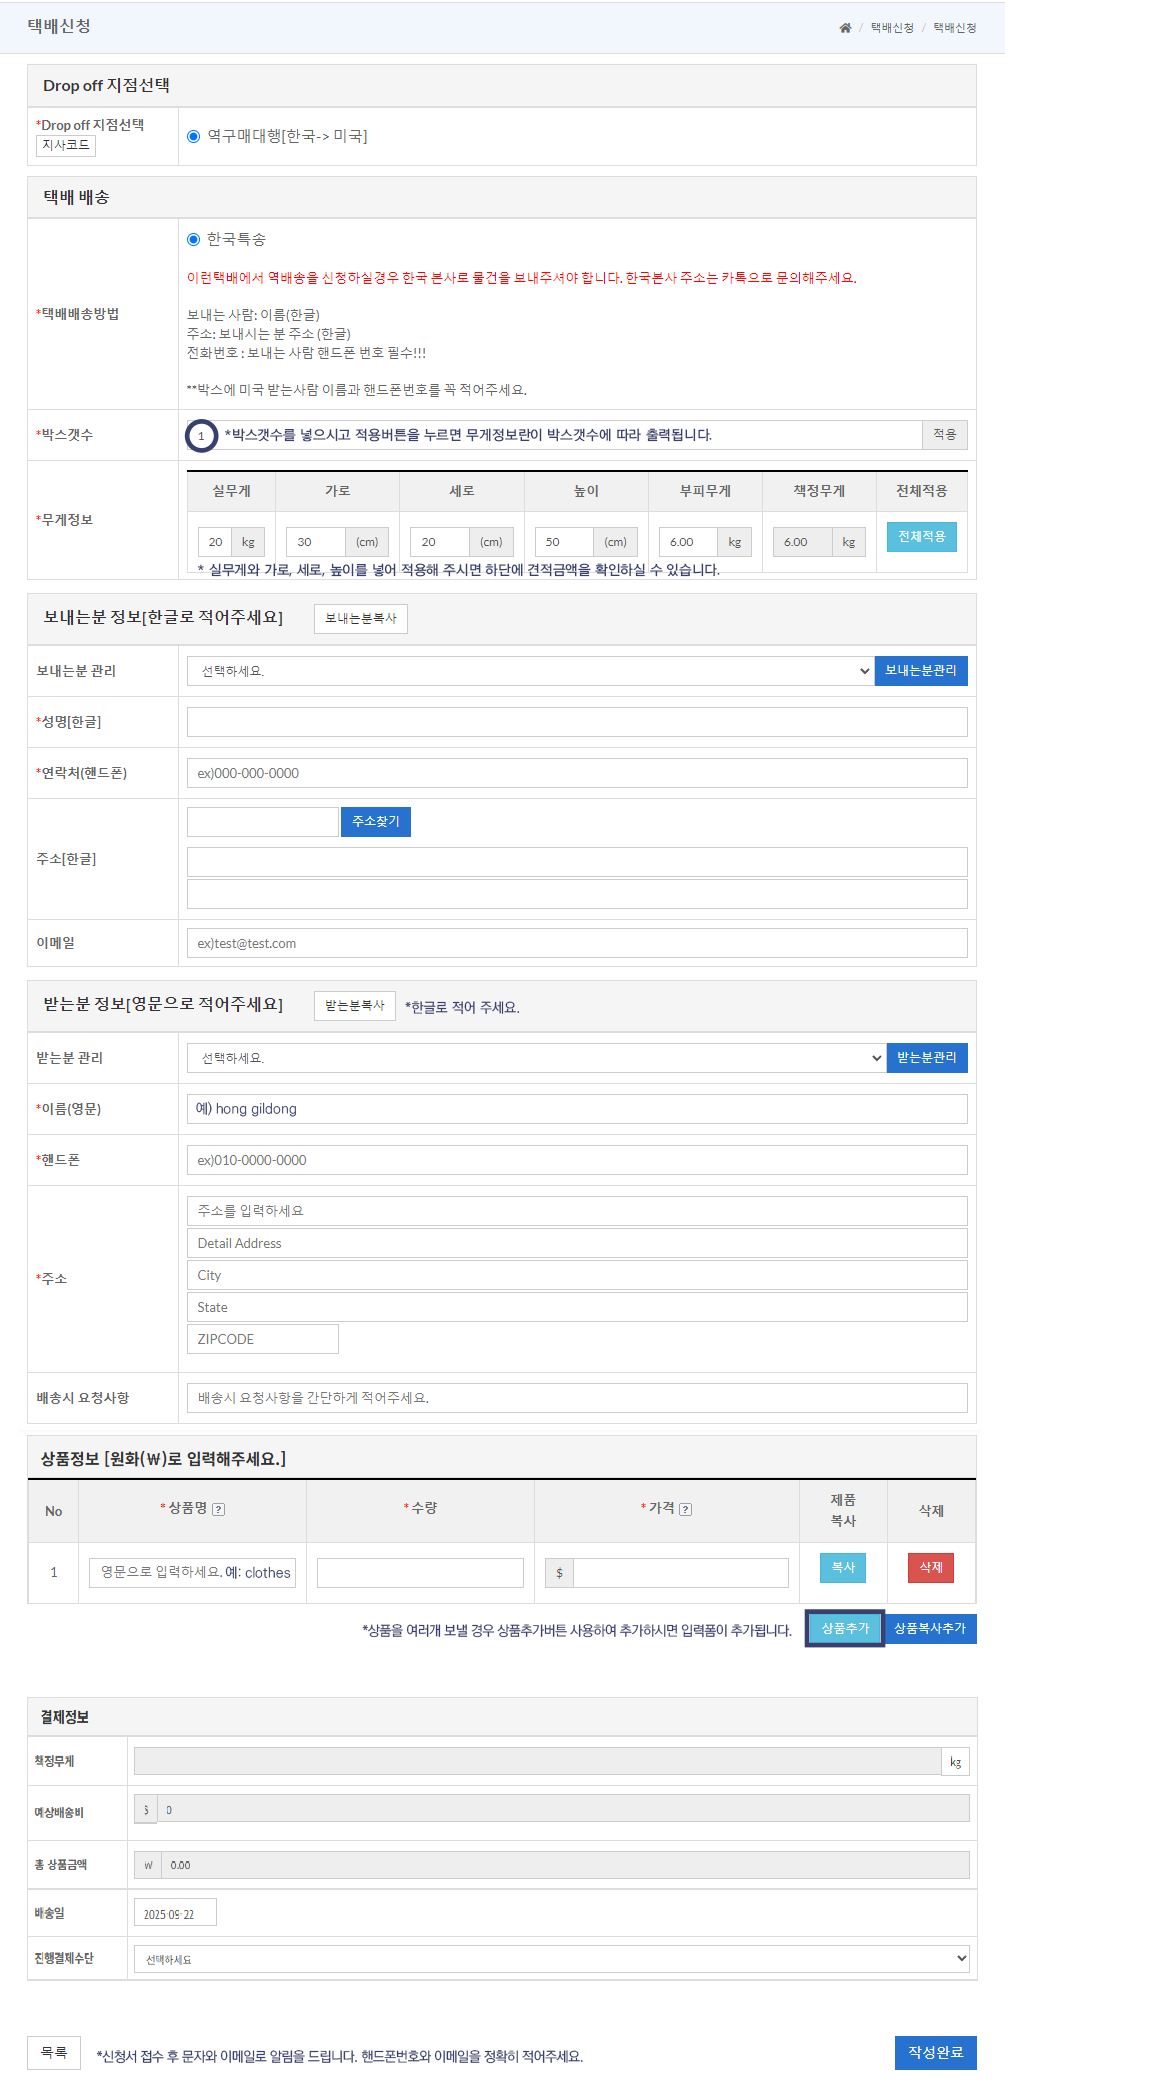Submit form with 작성완료 button
Viewport: 1174px width, 2100px height.
pos(935,2052)
